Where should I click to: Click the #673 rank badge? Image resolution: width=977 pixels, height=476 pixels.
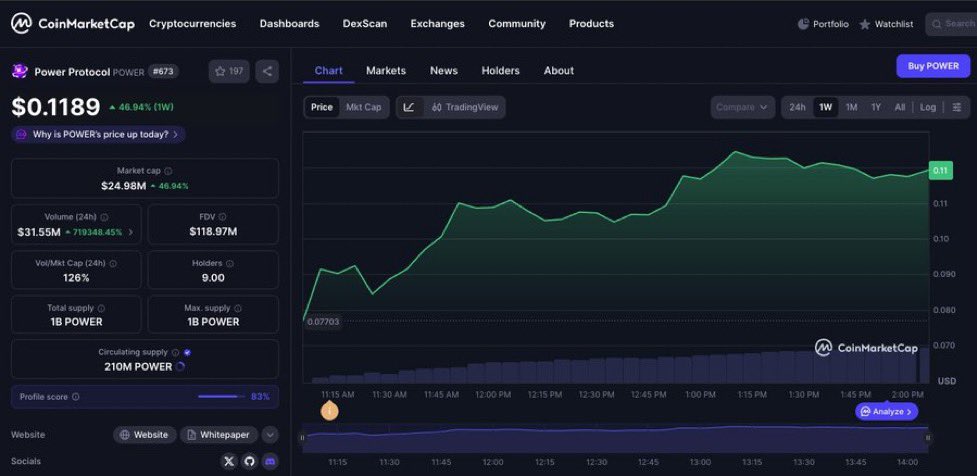(x=164, y=72)
